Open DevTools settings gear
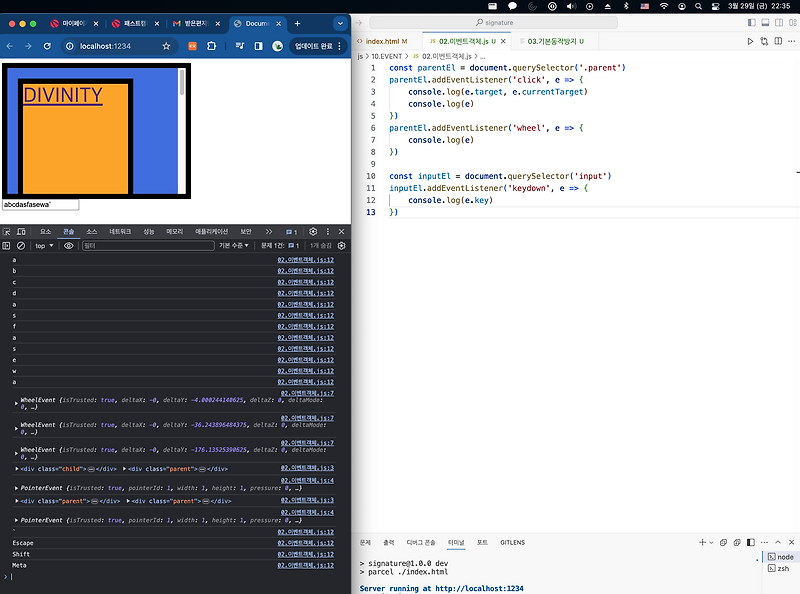 pos(313,232)
